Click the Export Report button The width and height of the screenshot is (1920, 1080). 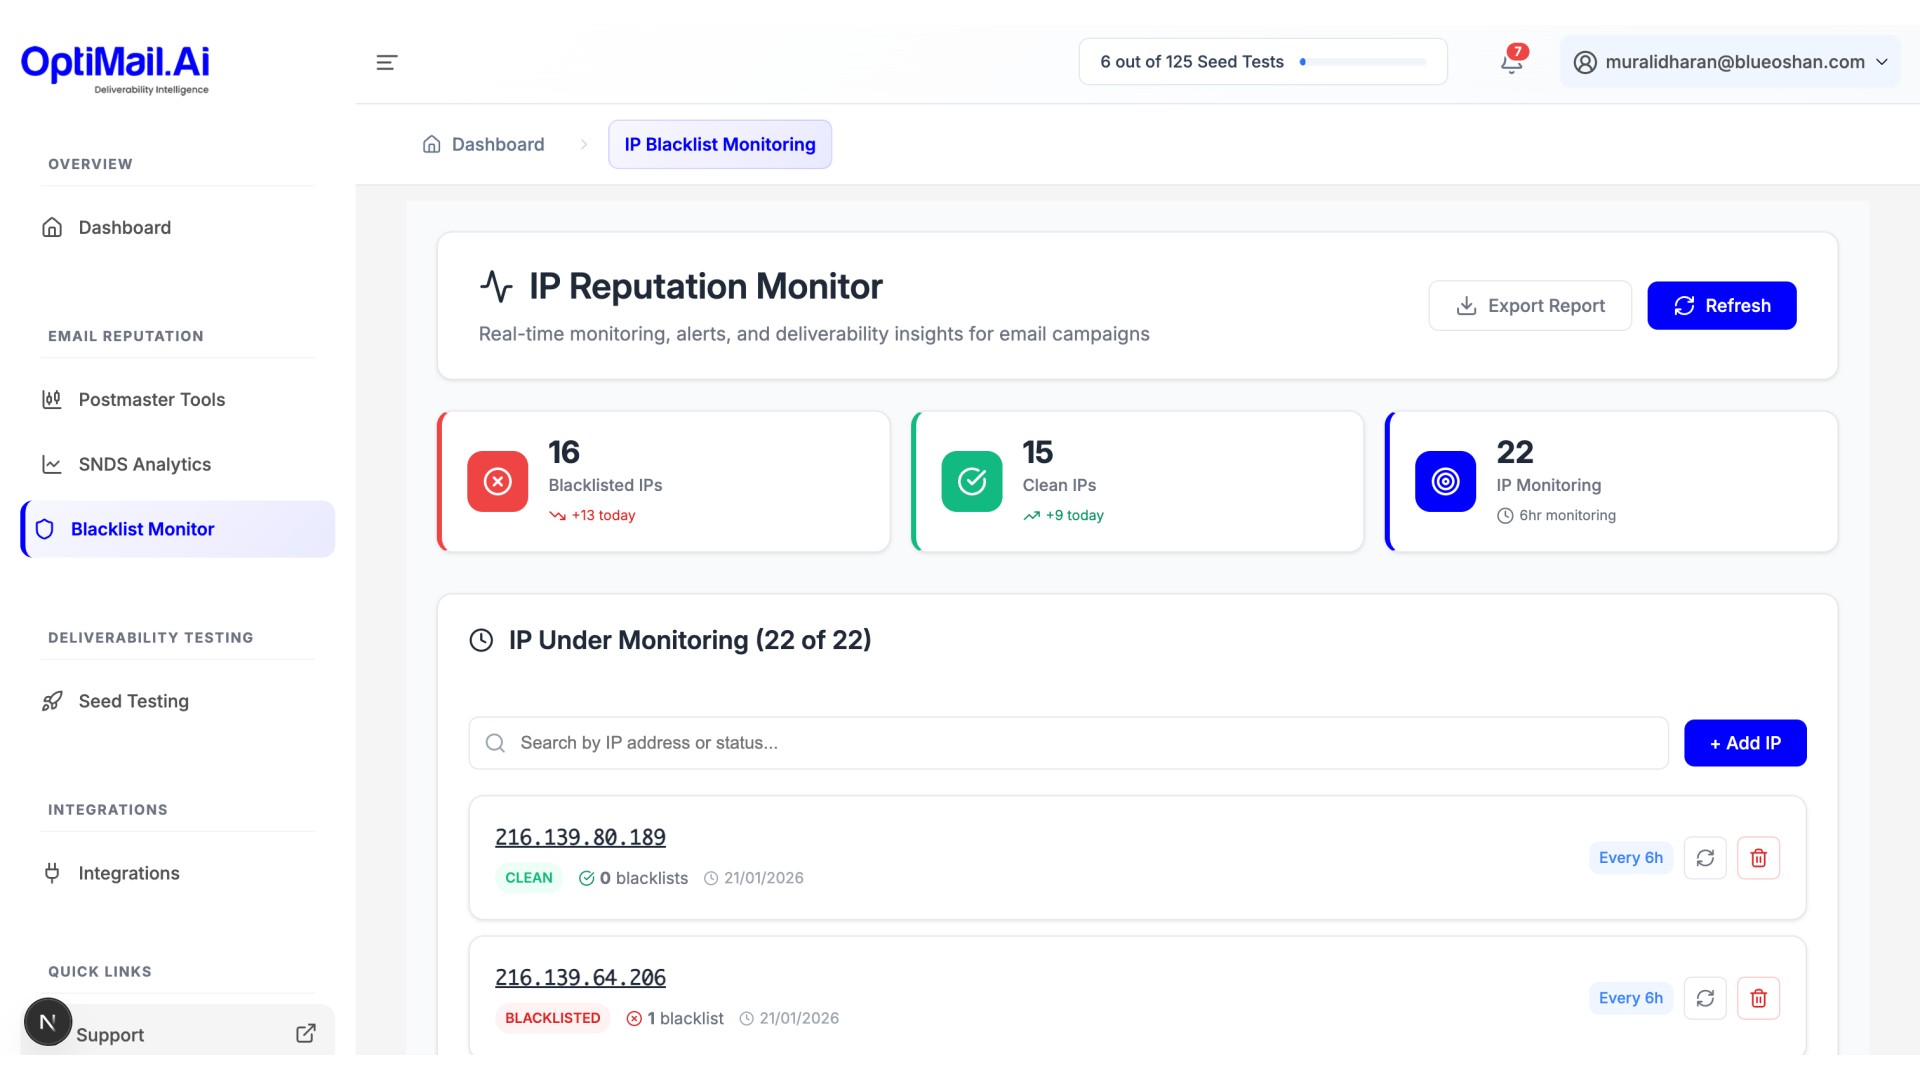click(x=1529, y=306)
